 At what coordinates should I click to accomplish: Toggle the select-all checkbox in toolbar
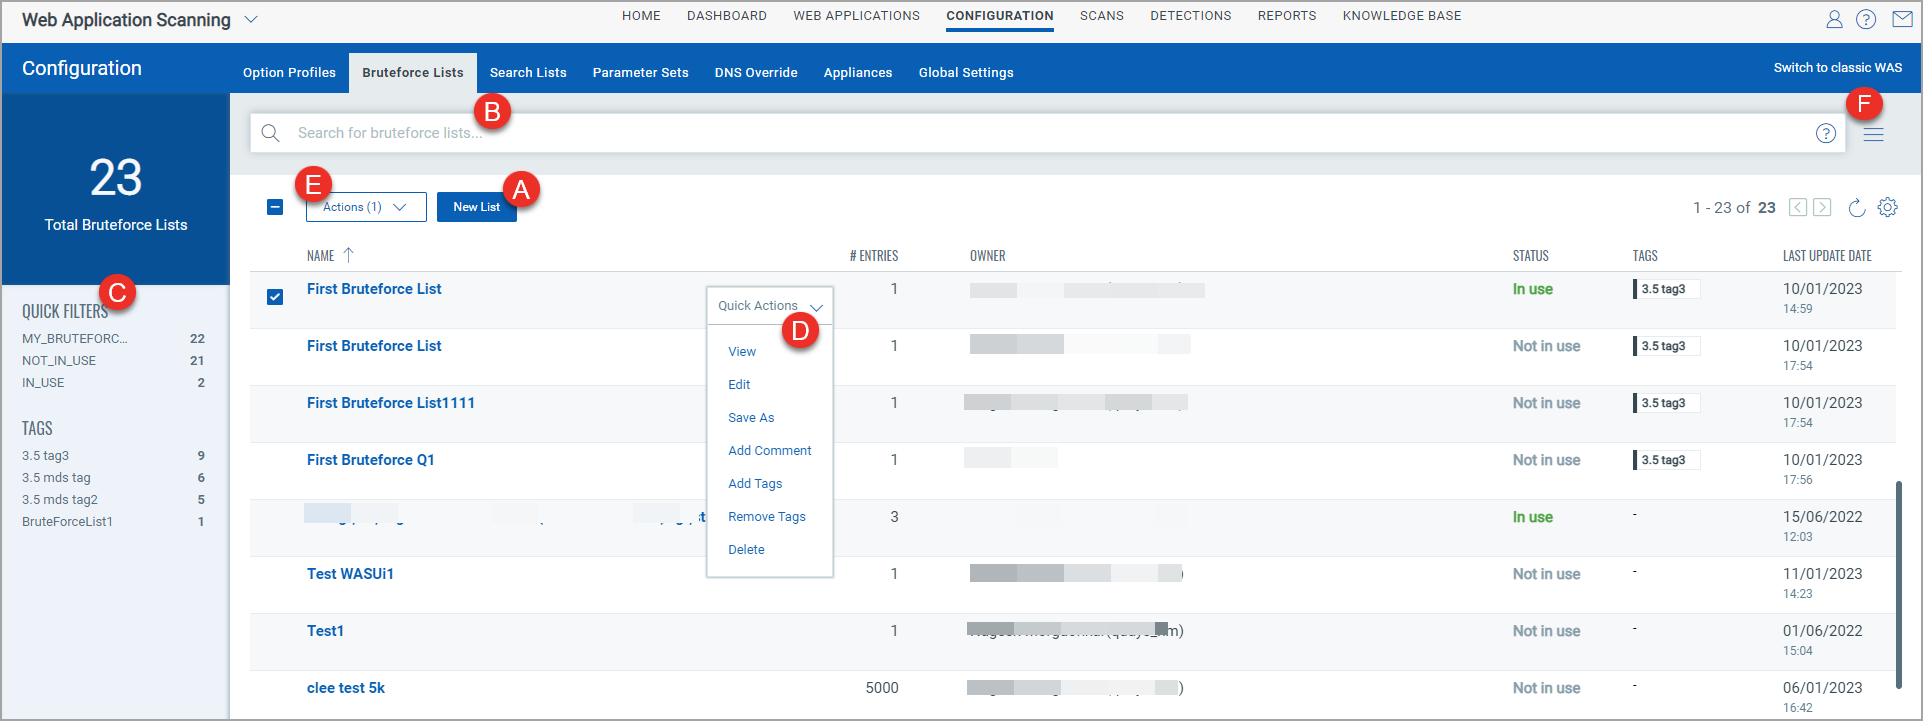click(x=275, y=207)
